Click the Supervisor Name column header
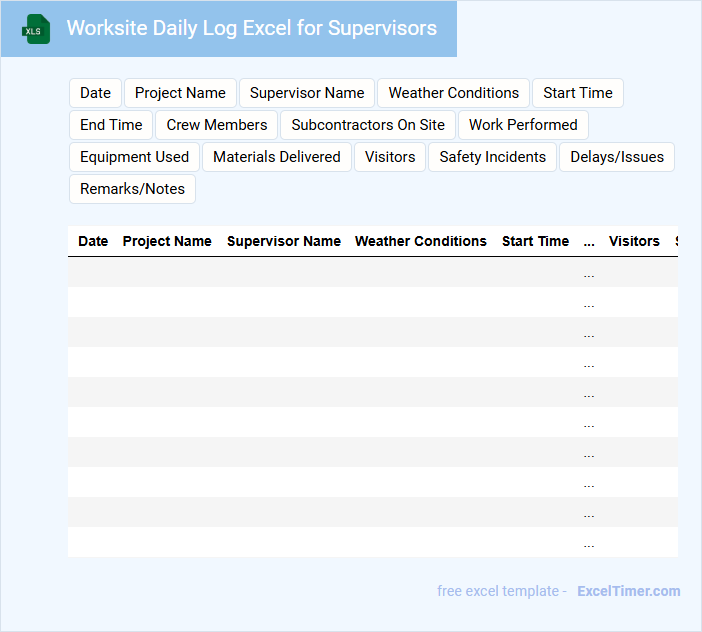Image resolution: width=702 pixels, height=632 pixels. (x=284, y=241)
